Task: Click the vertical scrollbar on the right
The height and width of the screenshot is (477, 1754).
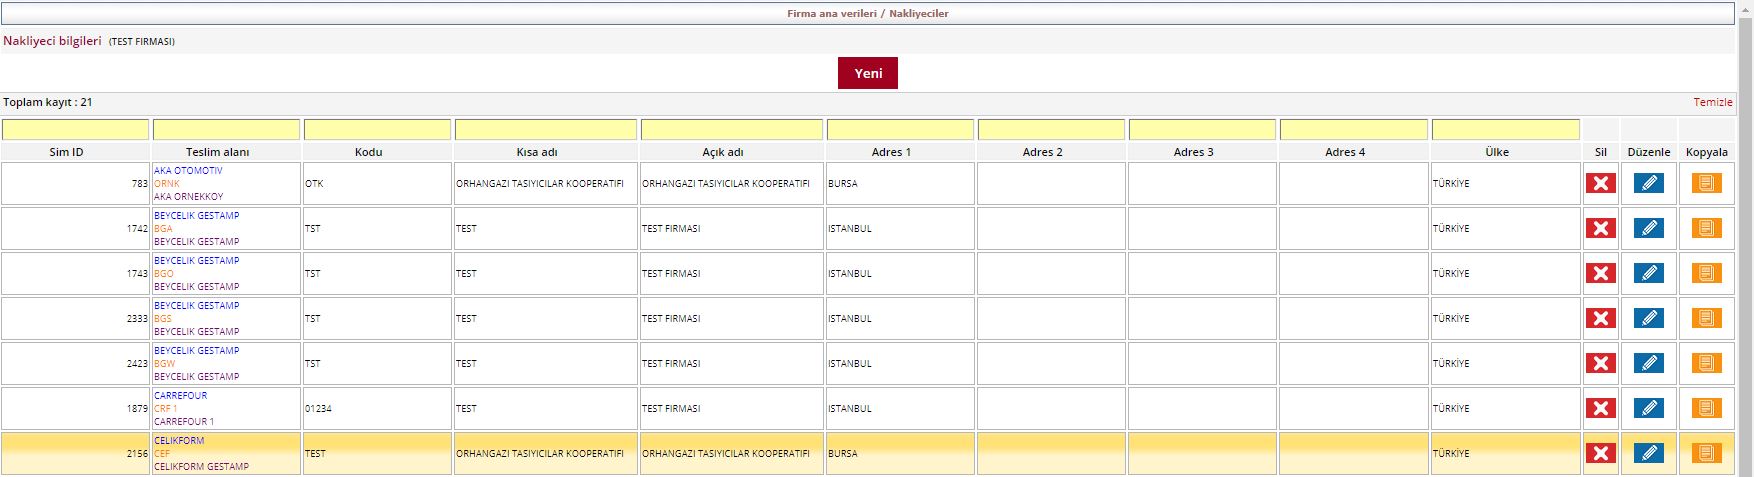Action: tap(1745, 250)
